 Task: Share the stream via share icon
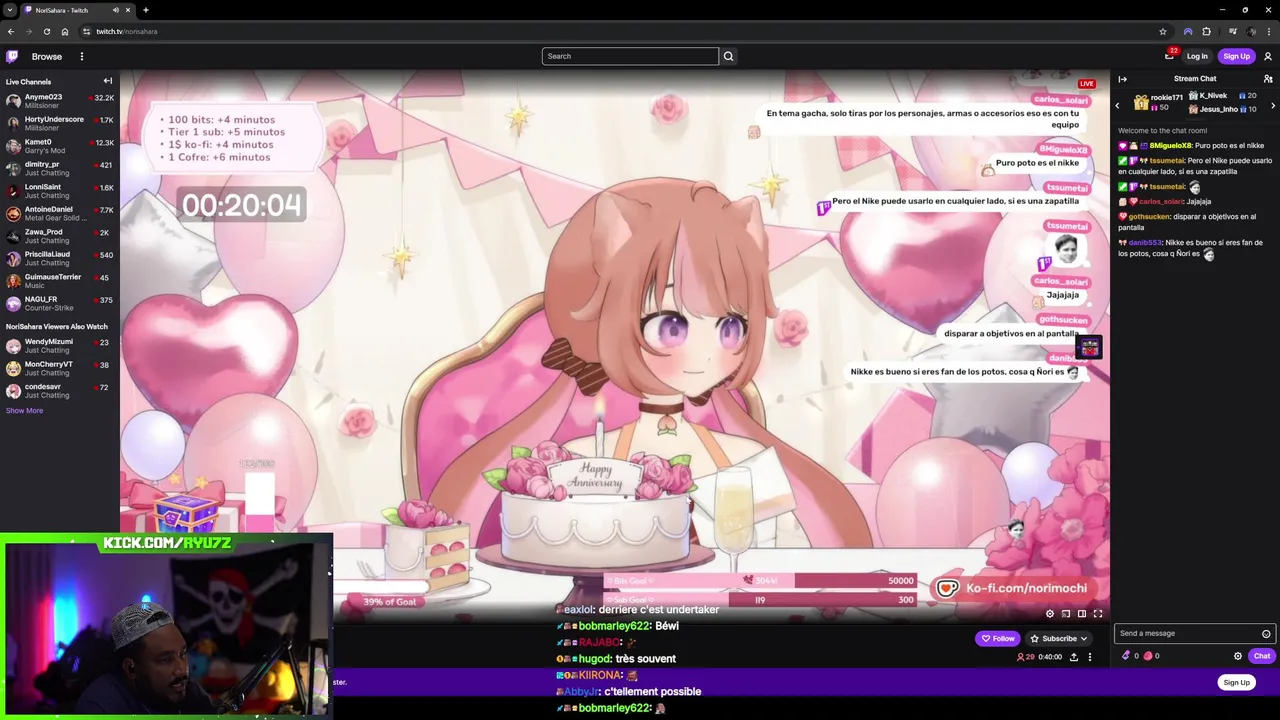tap(1074, 657)
